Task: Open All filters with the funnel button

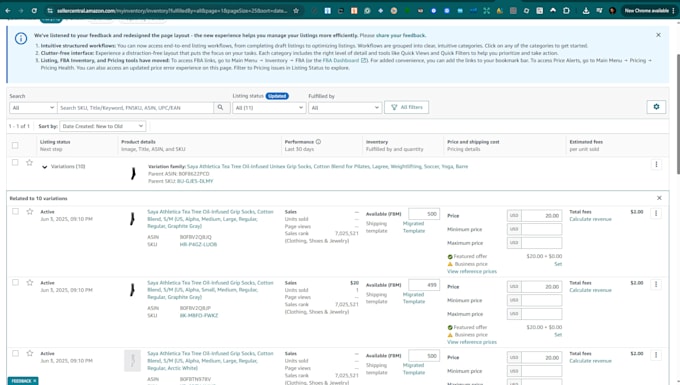Action: click(x=406, y=107)
